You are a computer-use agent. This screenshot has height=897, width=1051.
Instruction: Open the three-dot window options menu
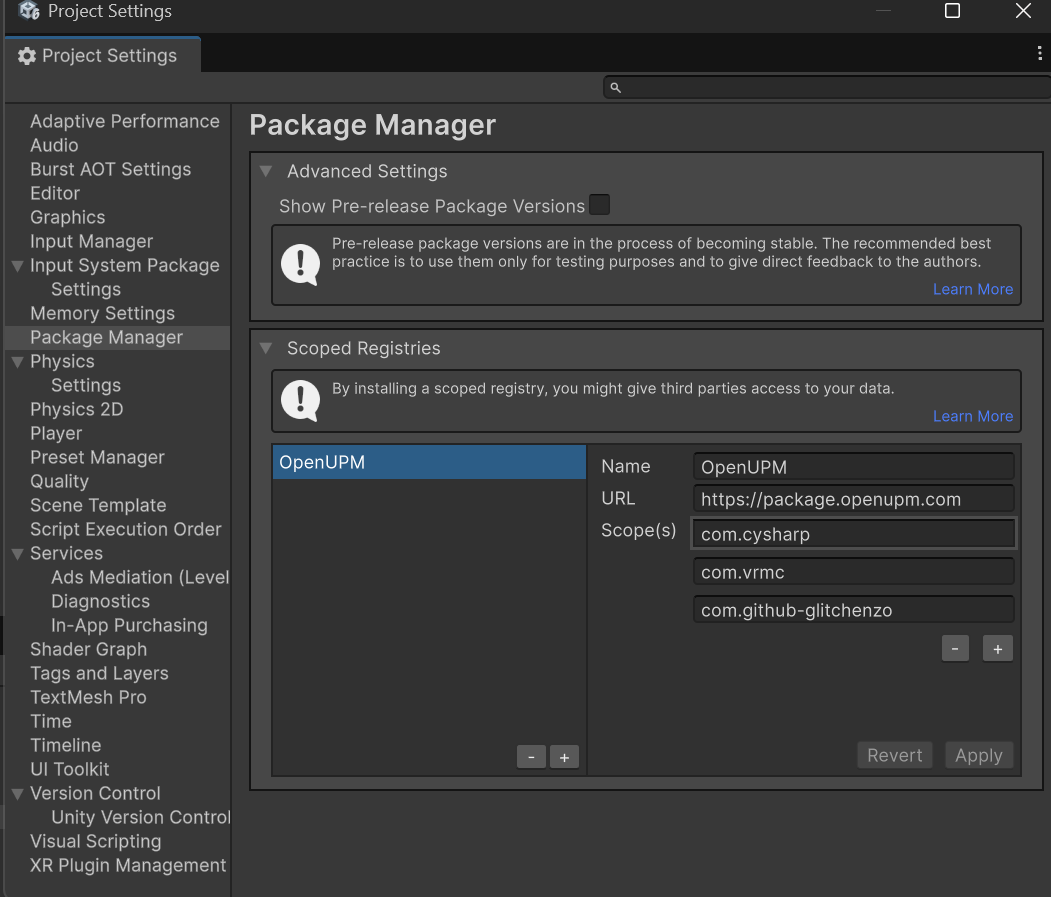(1039, 54)
